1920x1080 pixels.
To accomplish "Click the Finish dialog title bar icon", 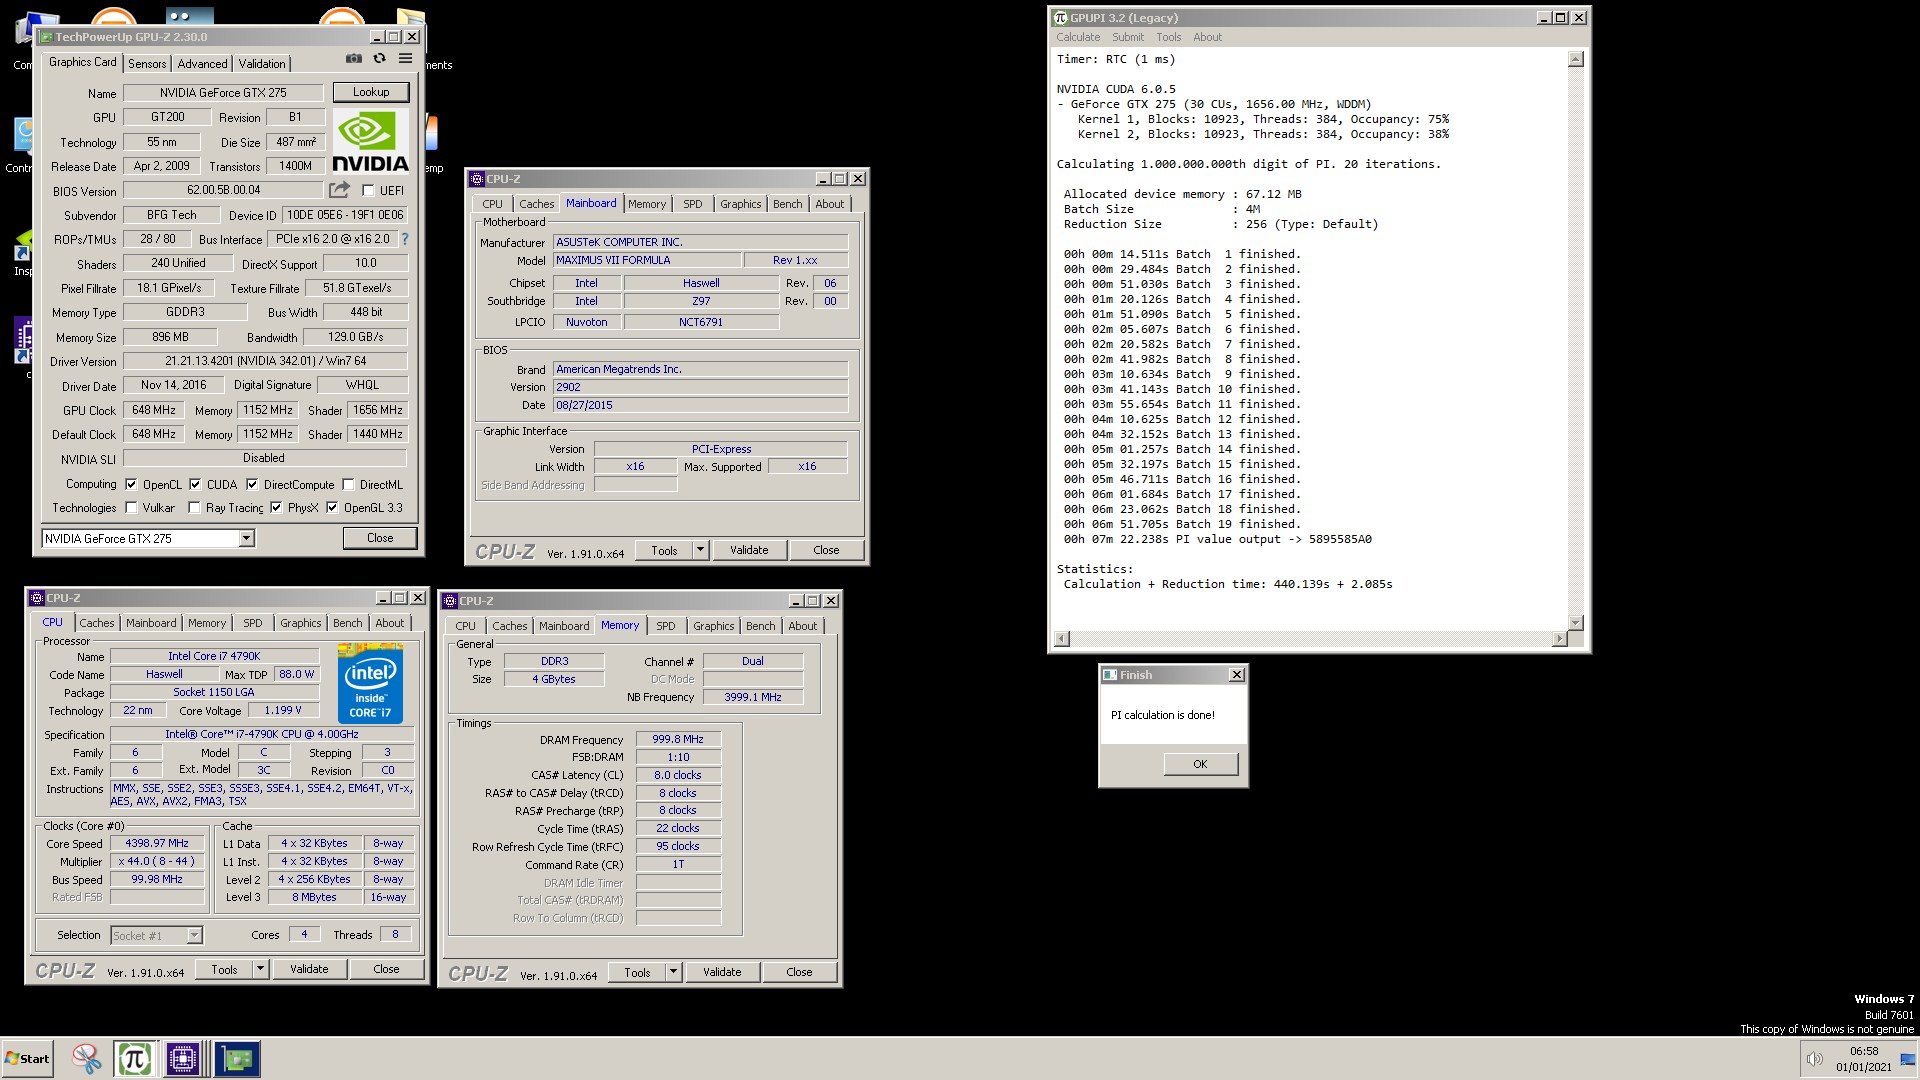I will click(1110, 675).
